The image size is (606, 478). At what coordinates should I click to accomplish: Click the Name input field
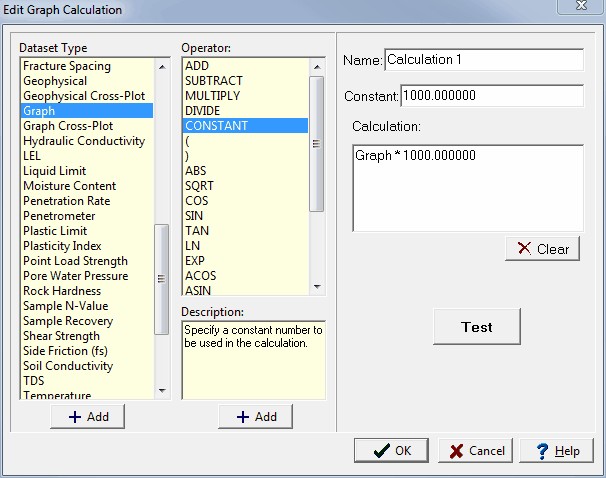coord(483,60)
